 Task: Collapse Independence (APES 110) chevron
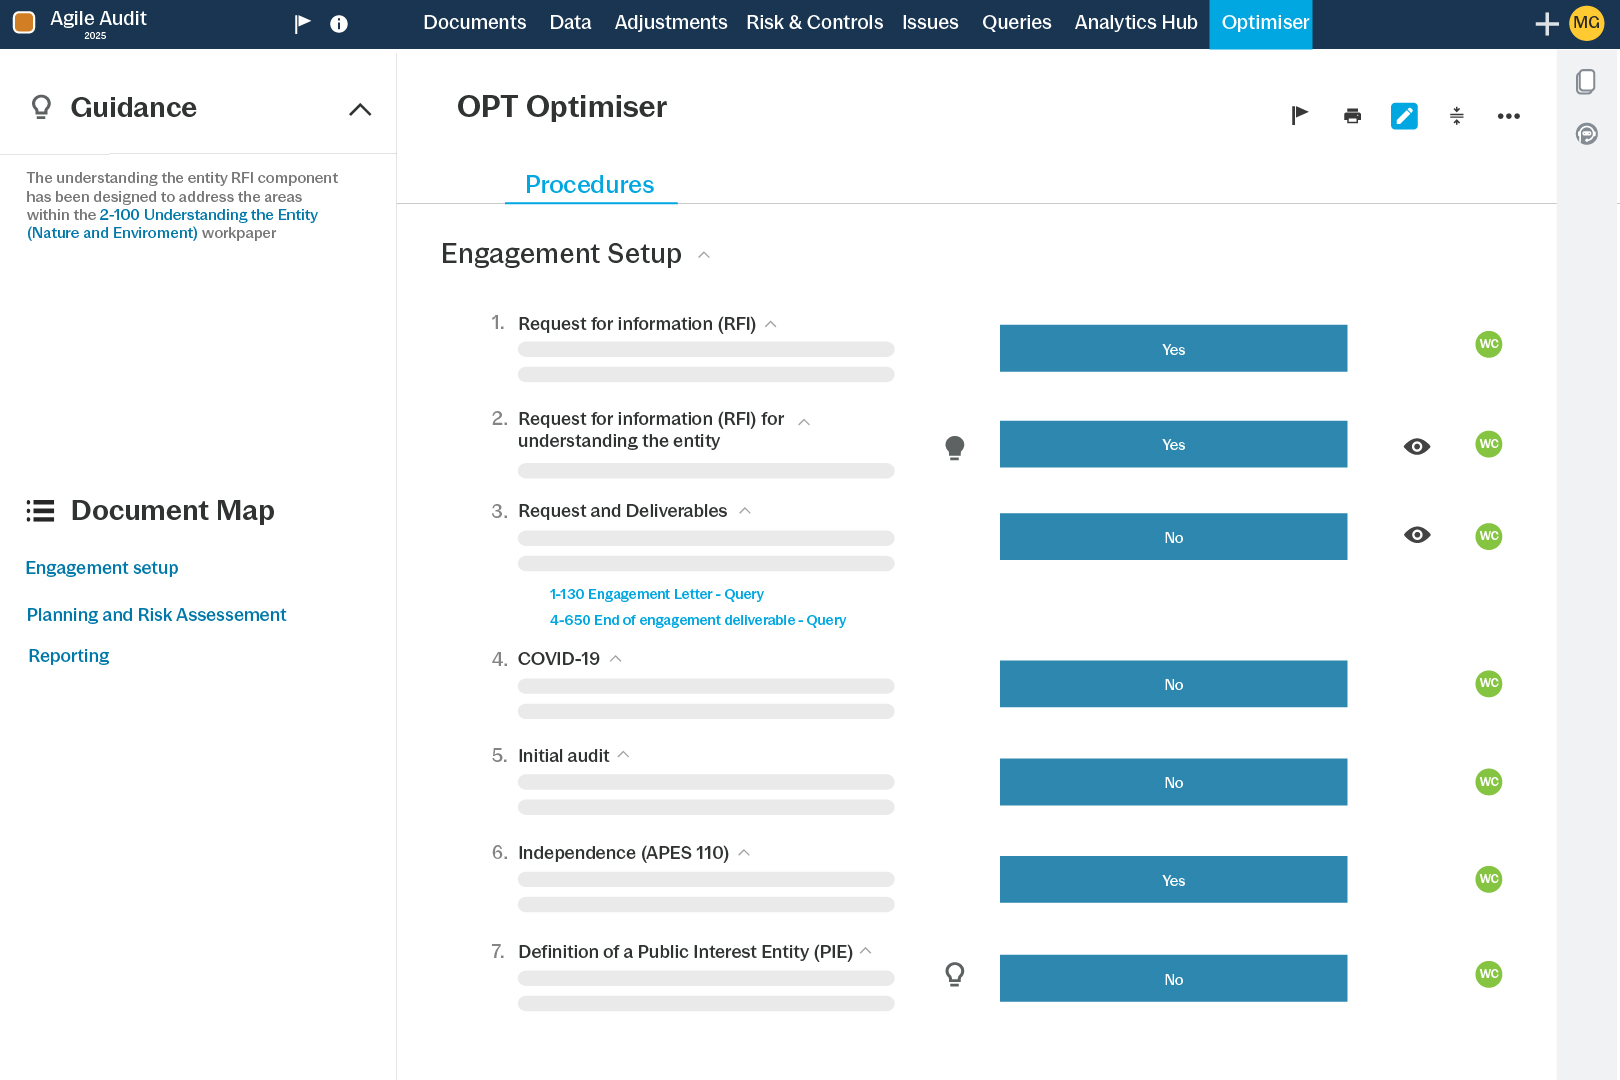click(x=744, y=853)
